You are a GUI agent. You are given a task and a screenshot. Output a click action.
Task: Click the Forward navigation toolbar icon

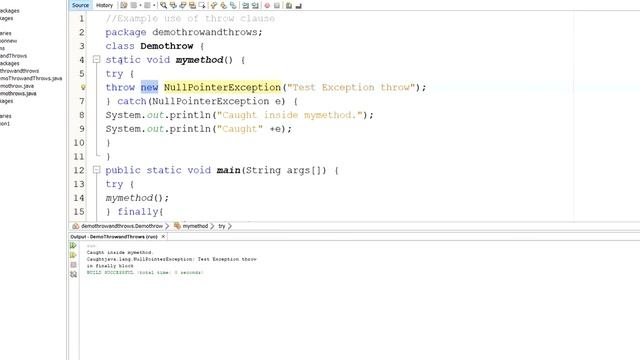pyautogui.click(x=147, y=5)
